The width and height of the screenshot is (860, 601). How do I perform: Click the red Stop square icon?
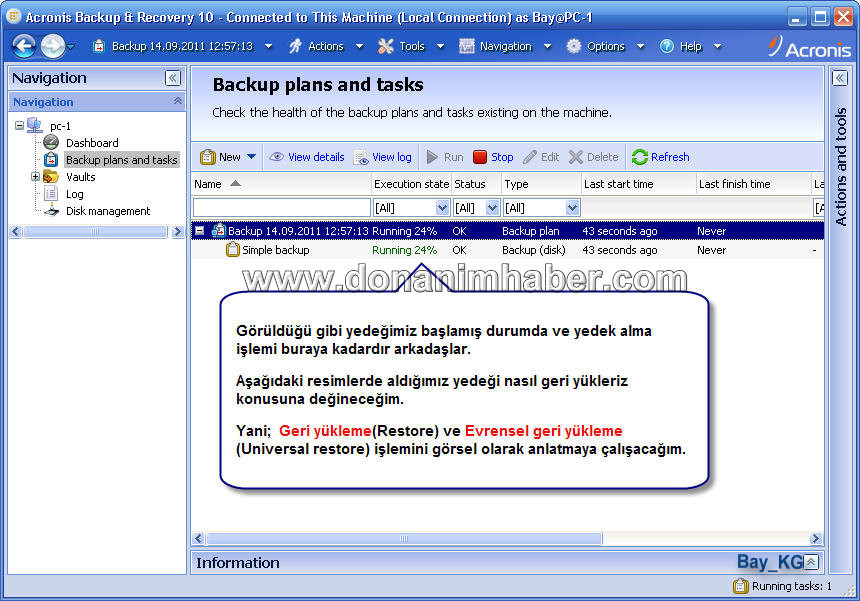pyautogui.click(x=480, y=157)
